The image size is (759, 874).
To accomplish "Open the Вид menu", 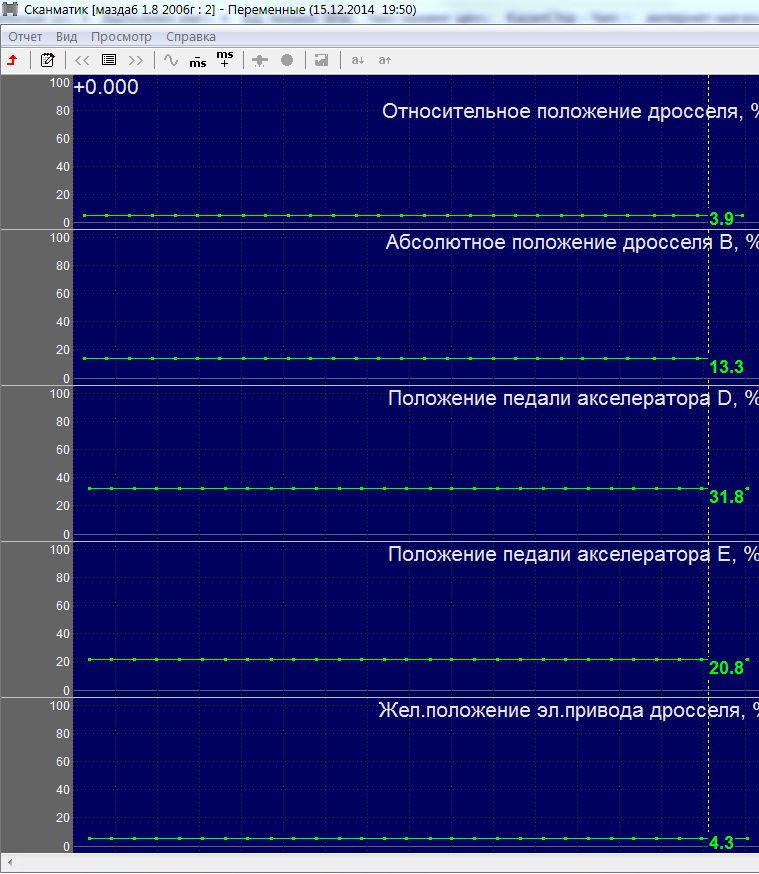I will 66,37.
